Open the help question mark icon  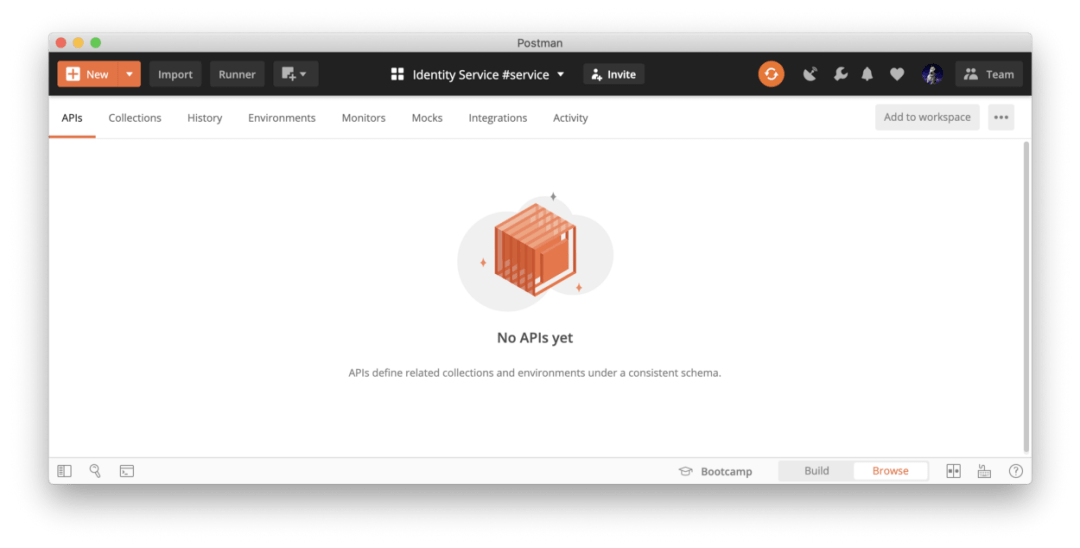point(1015,471)
